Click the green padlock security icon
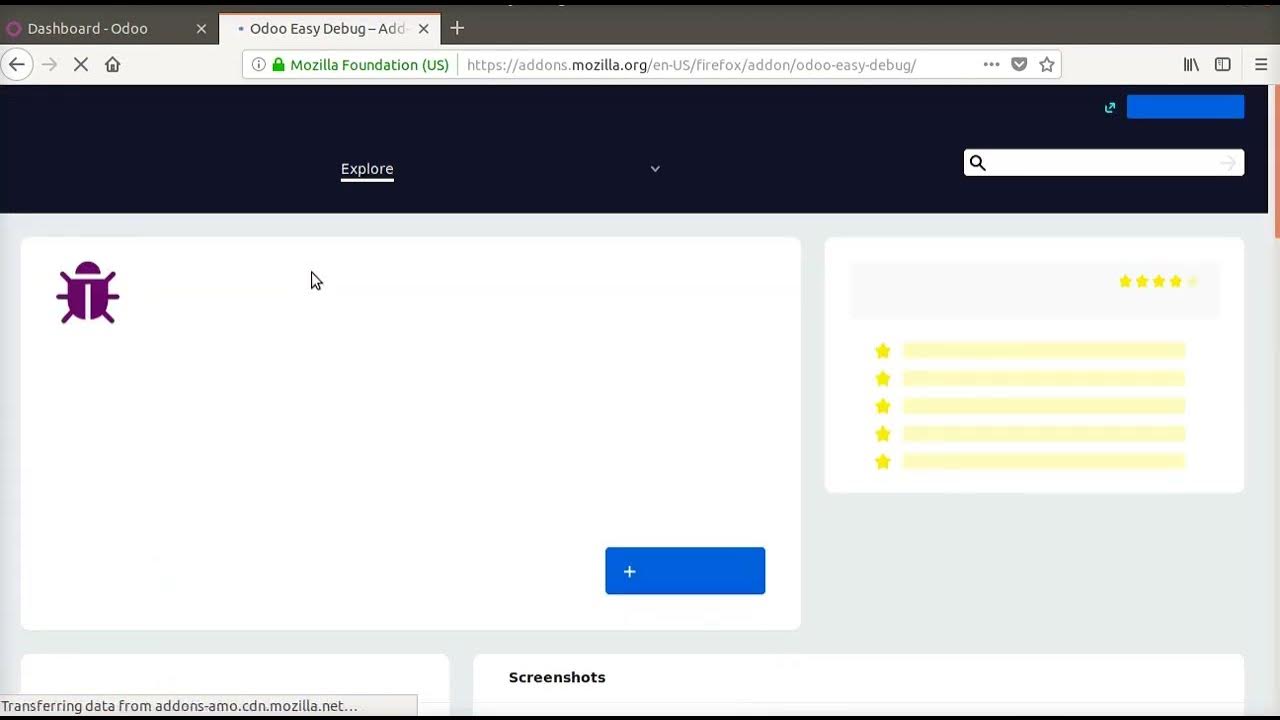Screen dimensions: 1280x720 pyautogui.click(x=278, y=64)
